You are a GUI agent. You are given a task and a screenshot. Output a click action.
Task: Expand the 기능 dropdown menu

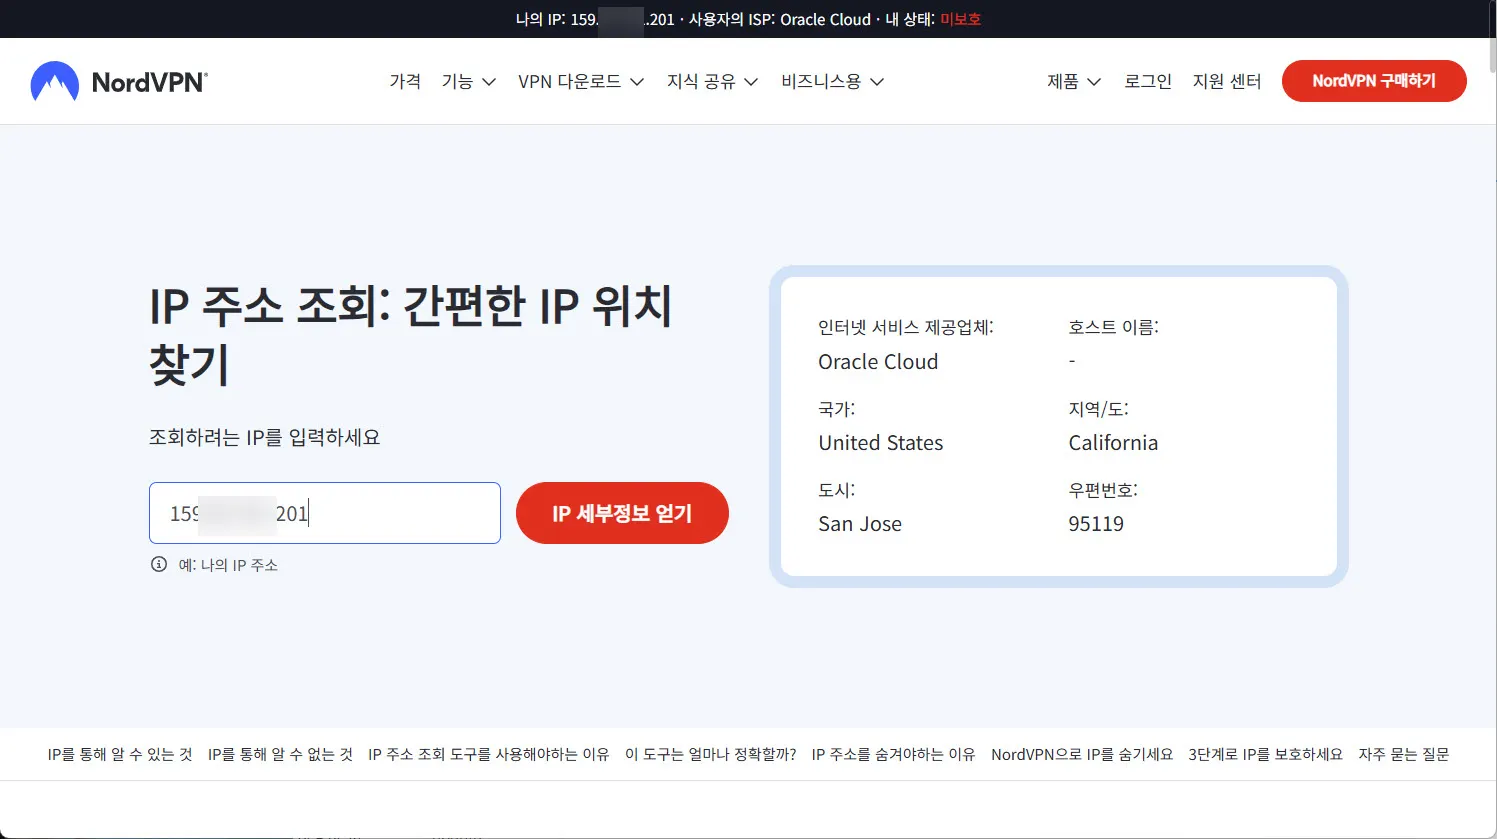tap(466, 81)
